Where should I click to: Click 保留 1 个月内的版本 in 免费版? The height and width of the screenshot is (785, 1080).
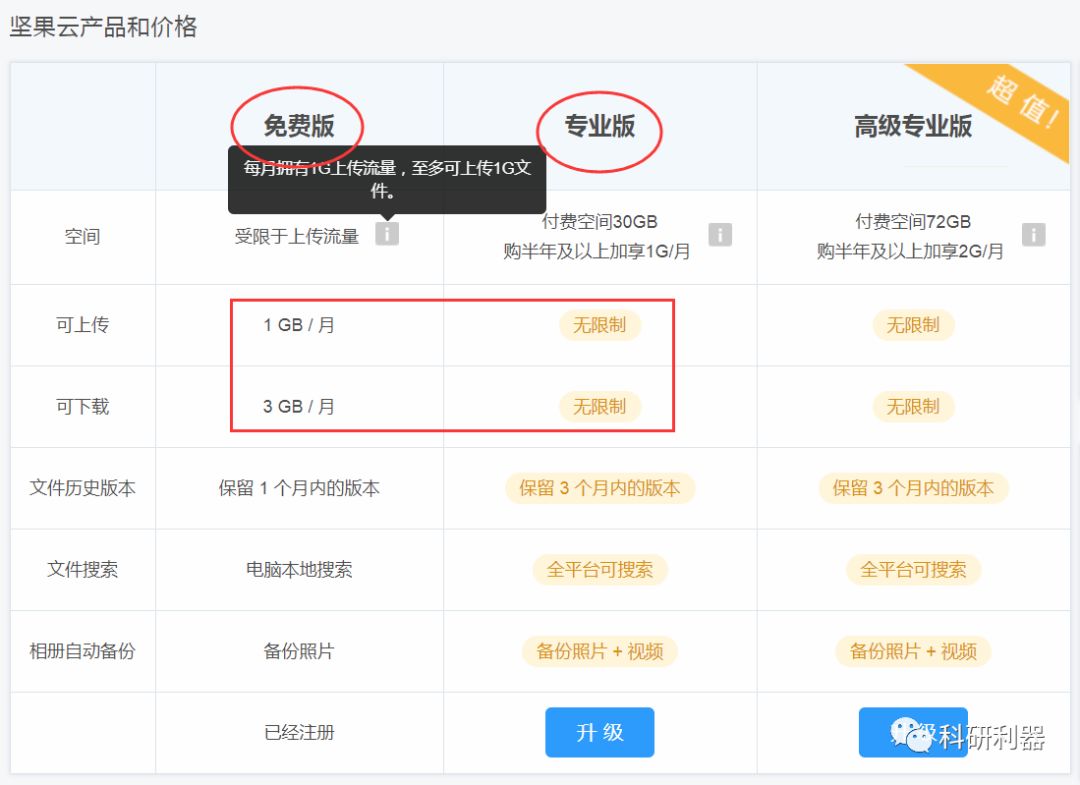click(299, 488)
